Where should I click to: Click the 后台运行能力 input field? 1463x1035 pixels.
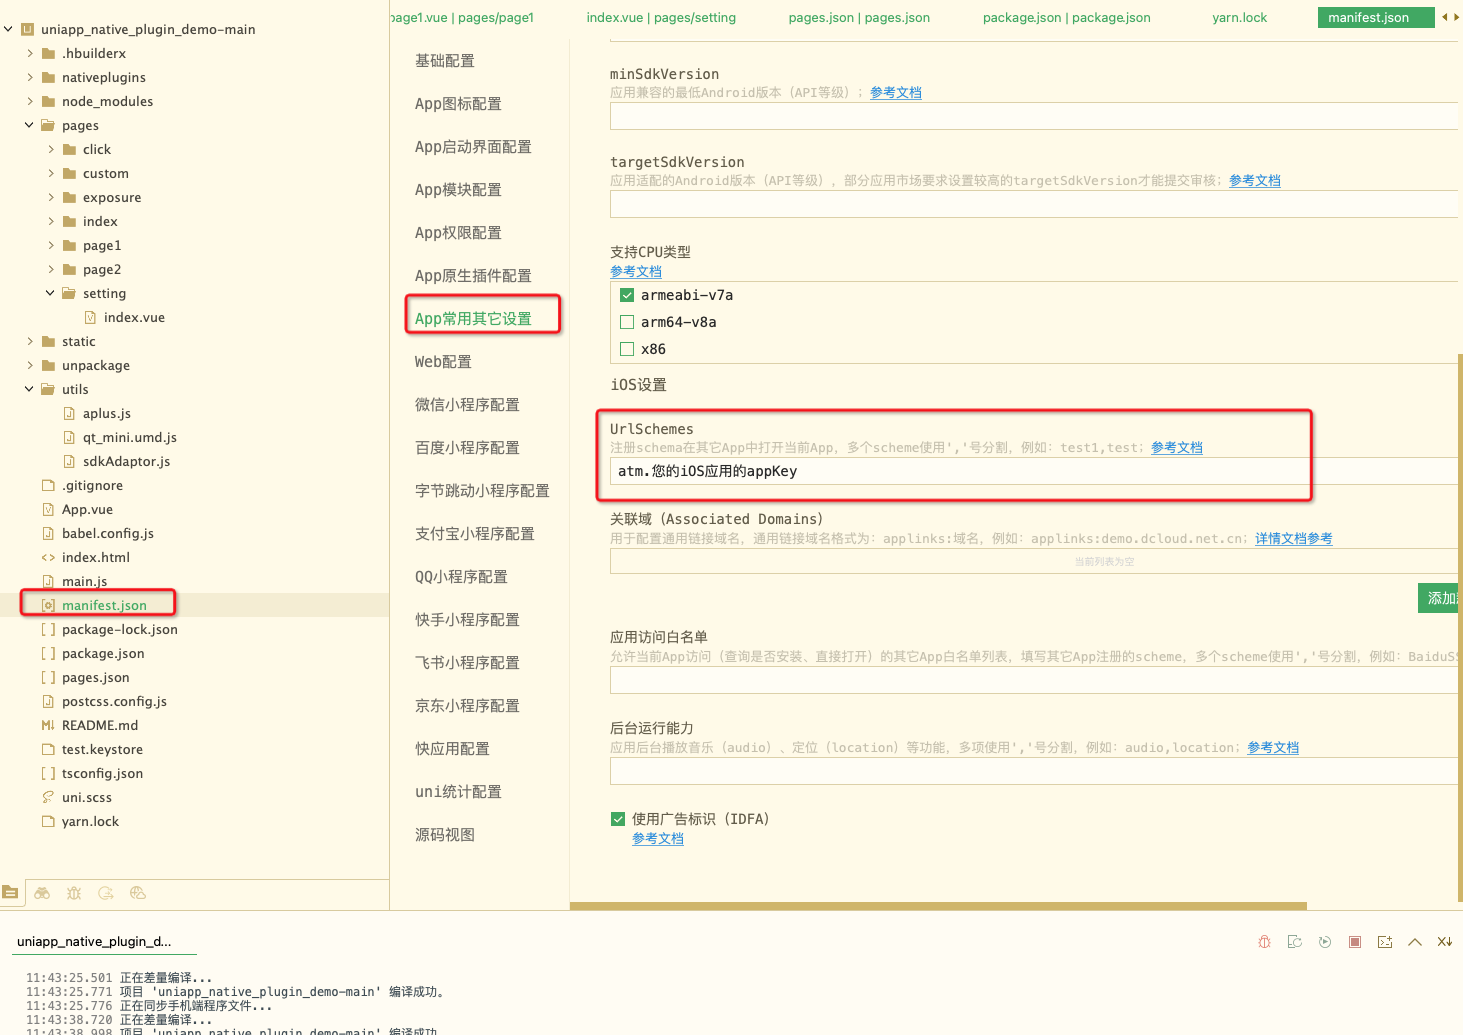pyautogui.click(x=1034, y=771)
